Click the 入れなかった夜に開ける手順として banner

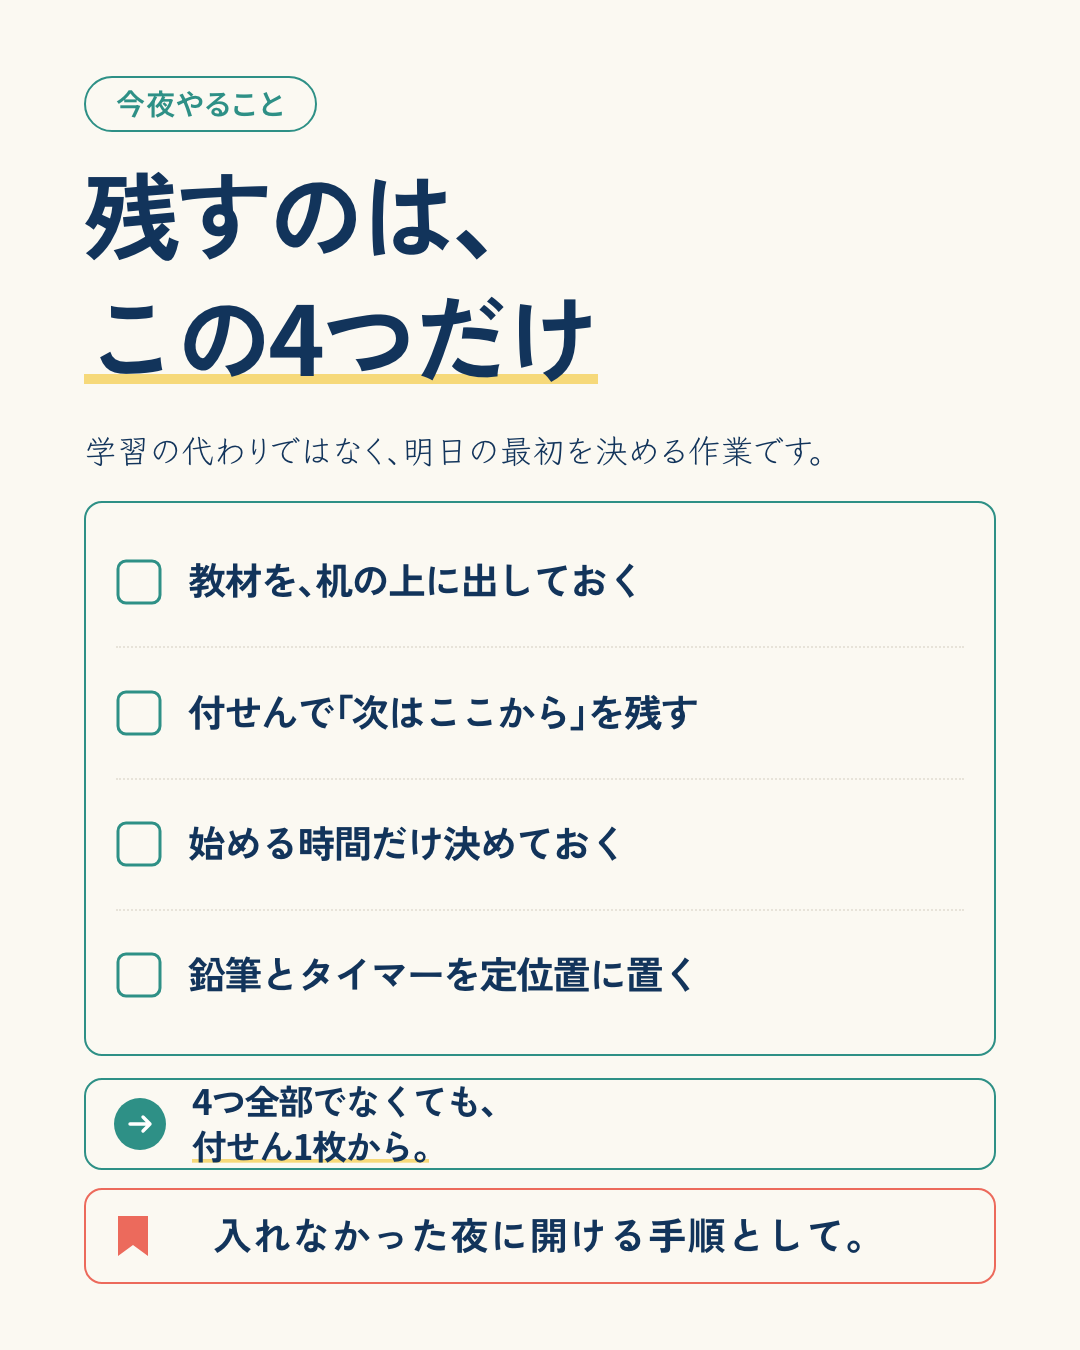[x=540, y=1236]
